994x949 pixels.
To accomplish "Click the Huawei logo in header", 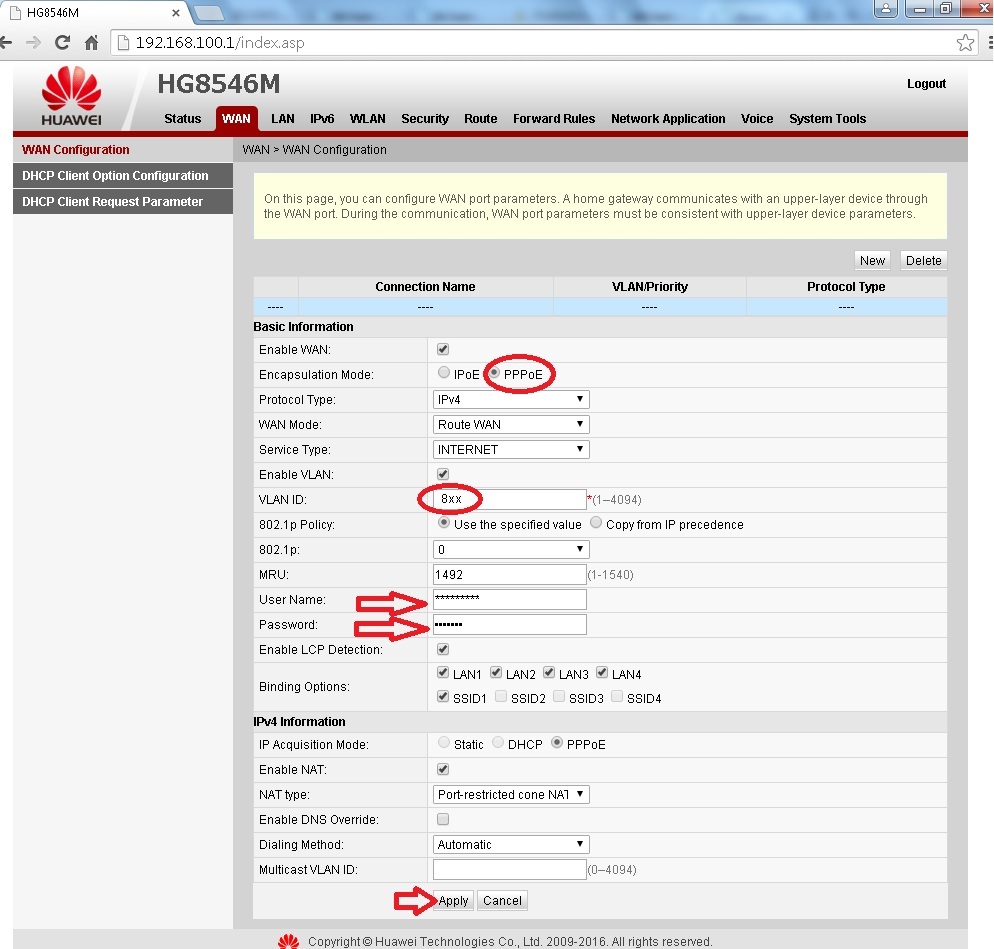I will tap(71, 97).
